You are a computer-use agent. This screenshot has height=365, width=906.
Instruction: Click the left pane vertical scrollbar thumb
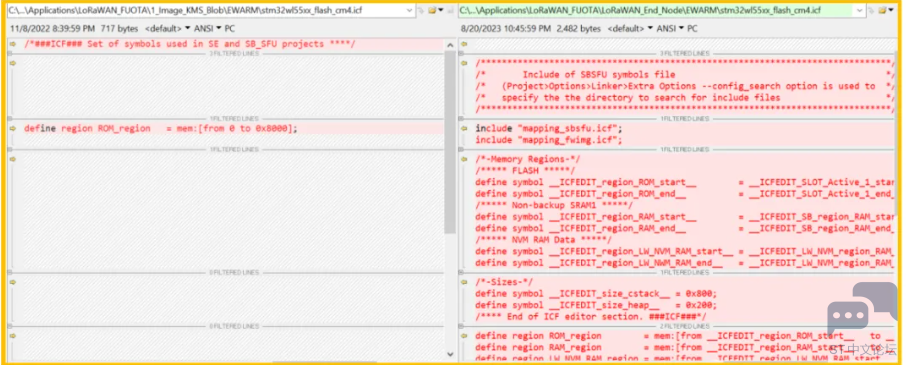tap(450, 141)
